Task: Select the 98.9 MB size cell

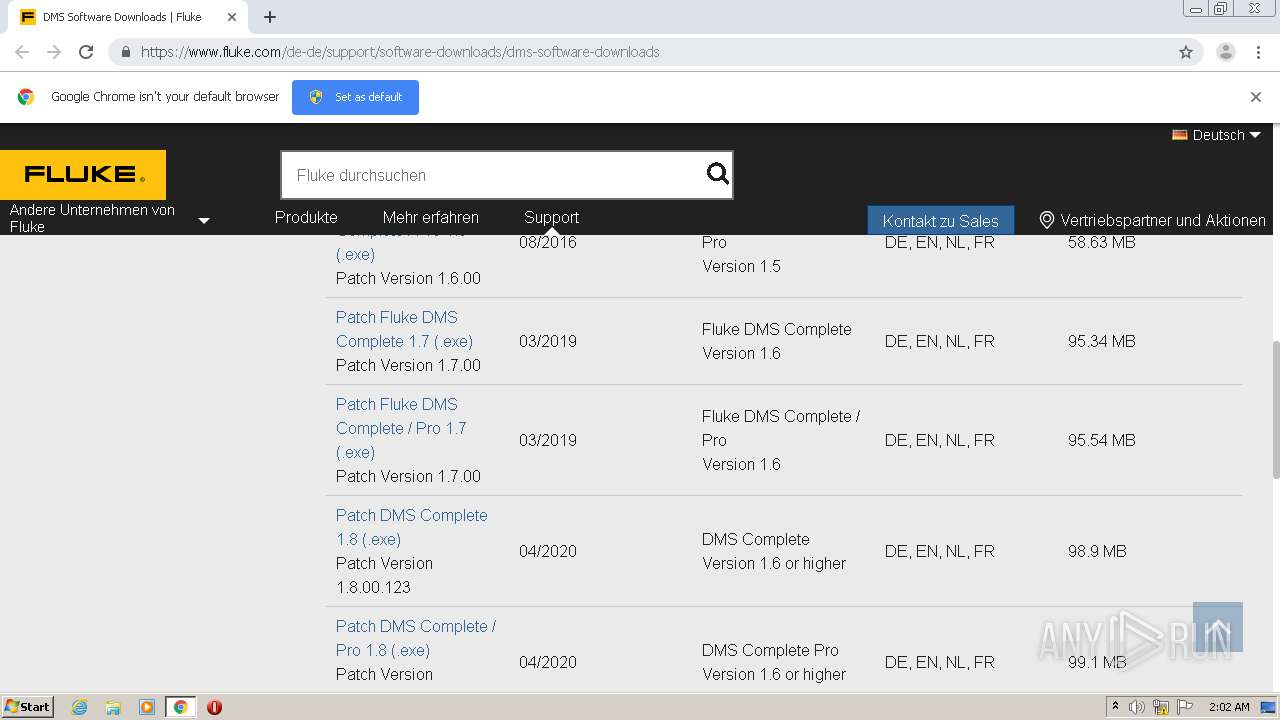Action: click(x=1097, y=551)
